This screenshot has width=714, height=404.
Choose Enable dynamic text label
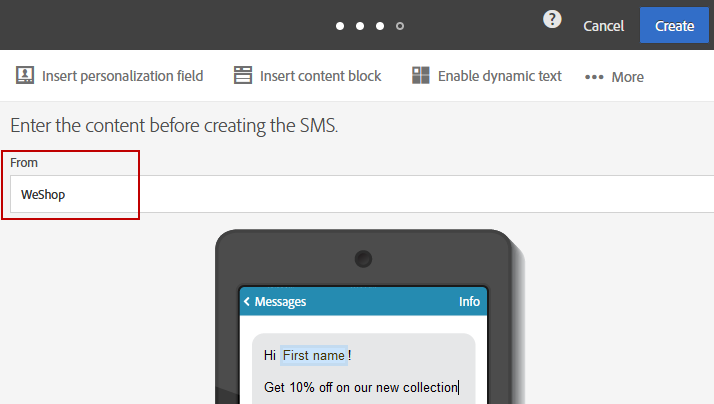pyautogui.click(x=500, y=76)
